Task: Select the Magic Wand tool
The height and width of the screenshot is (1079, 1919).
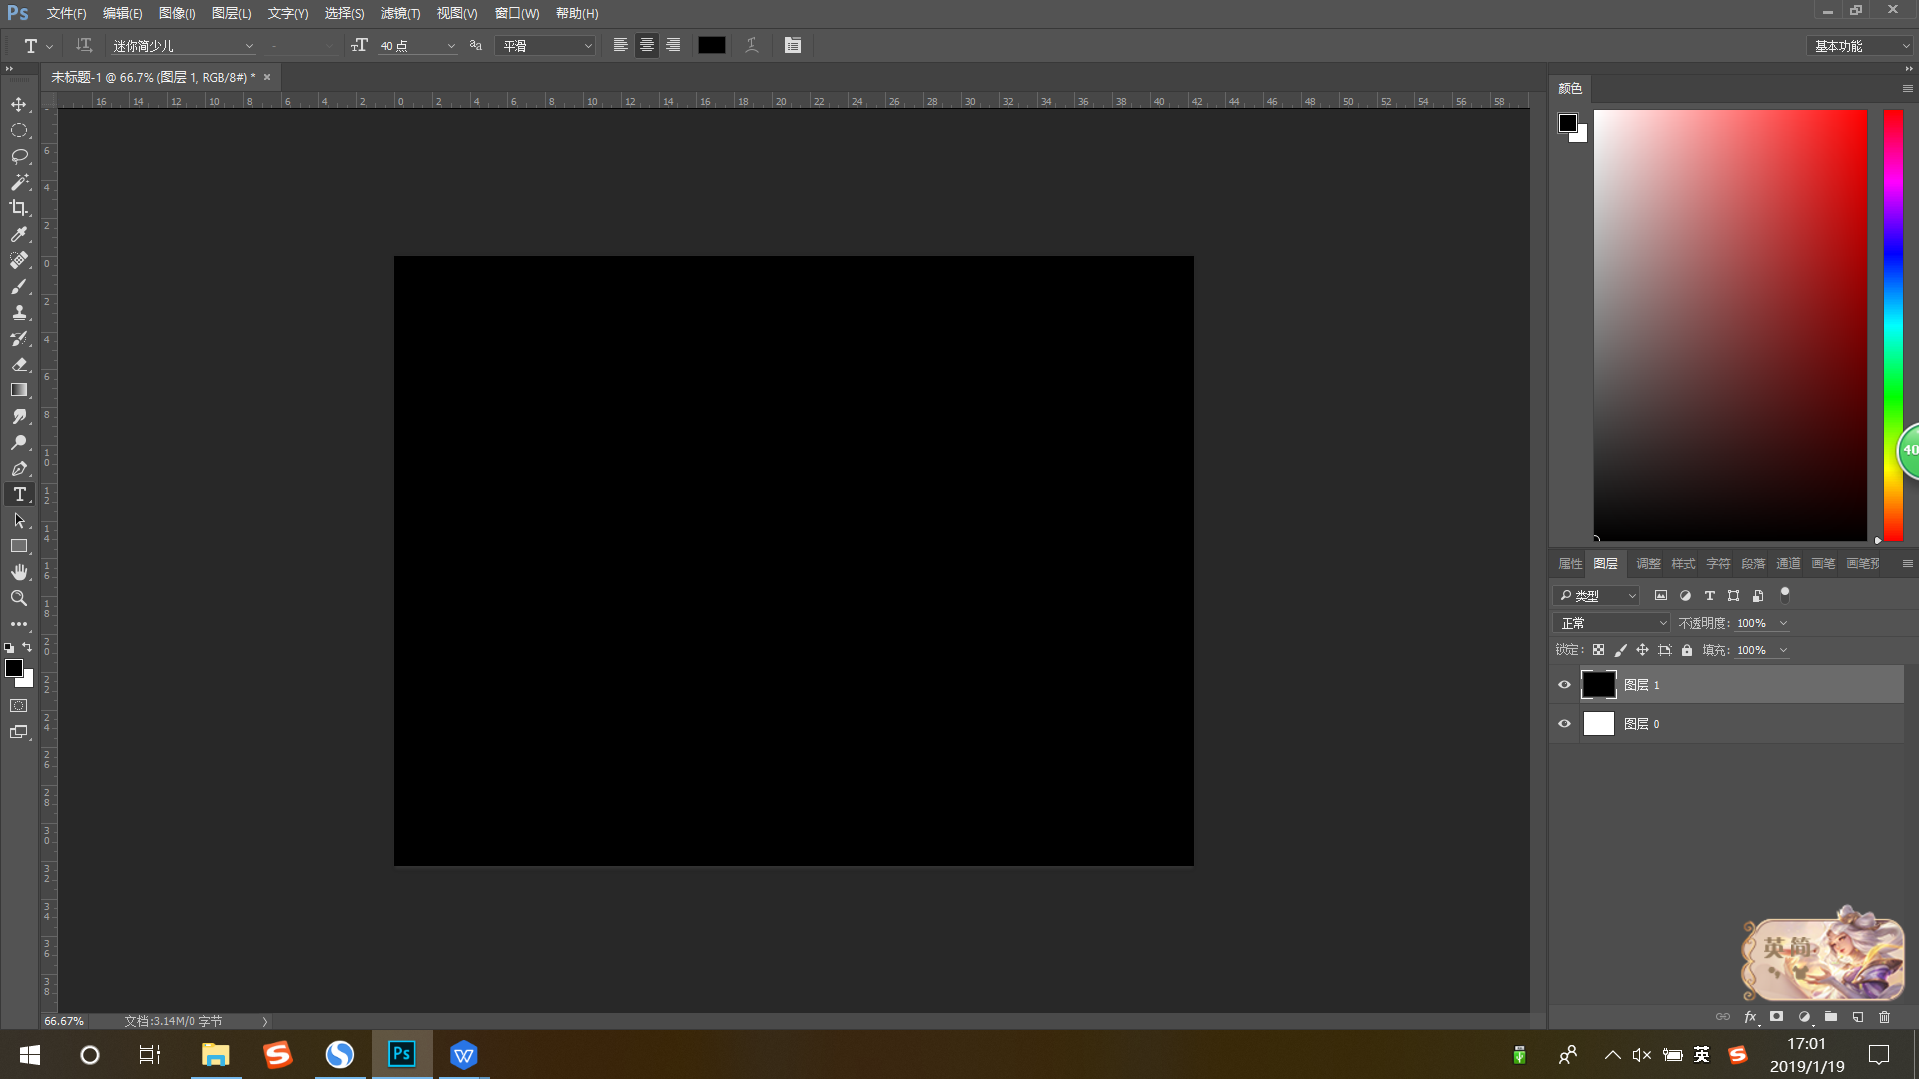Action: tap(19, 182)
